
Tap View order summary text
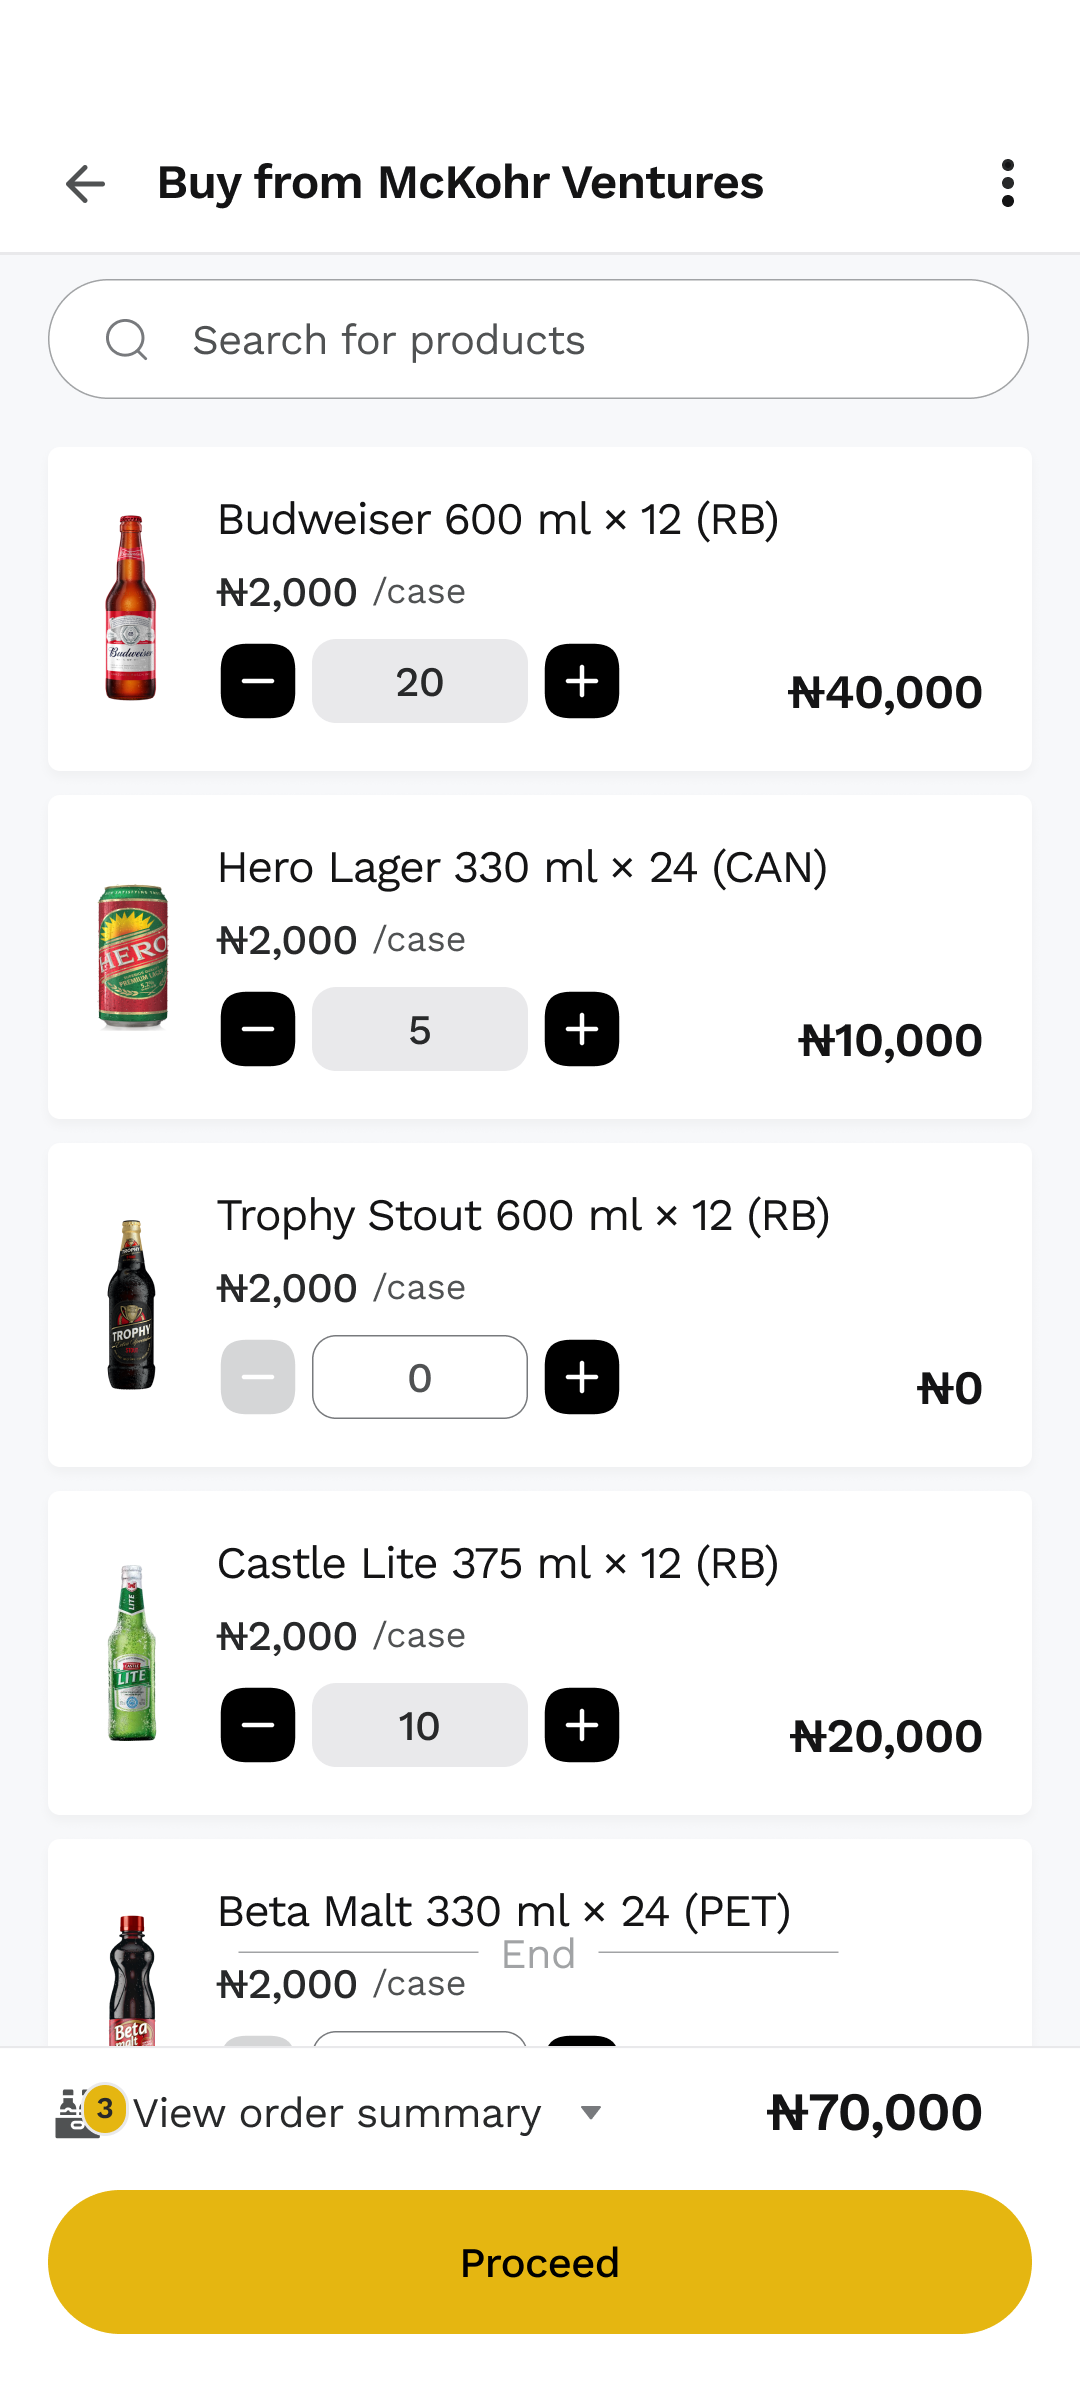pyautogui.click(x=337, y=2113)
